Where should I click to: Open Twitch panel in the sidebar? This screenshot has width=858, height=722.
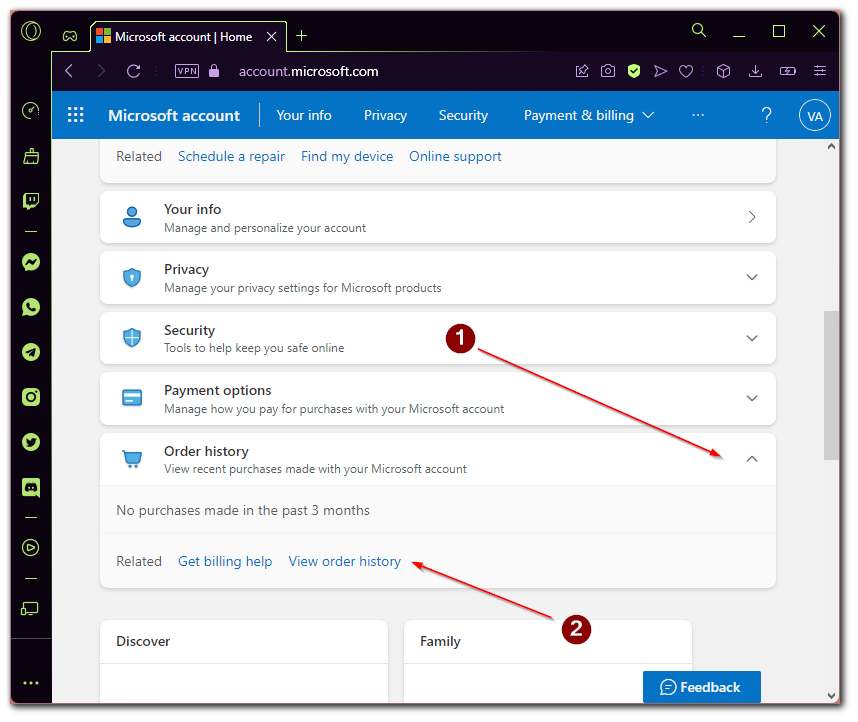point(31,201)
